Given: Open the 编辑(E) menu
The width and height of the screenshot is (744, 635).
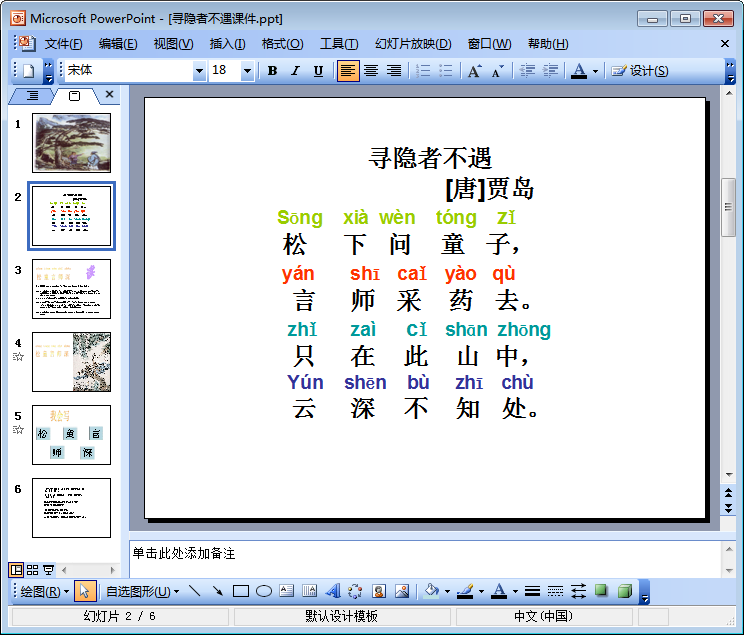Looking at the screenshot, I should coord(118,44).
